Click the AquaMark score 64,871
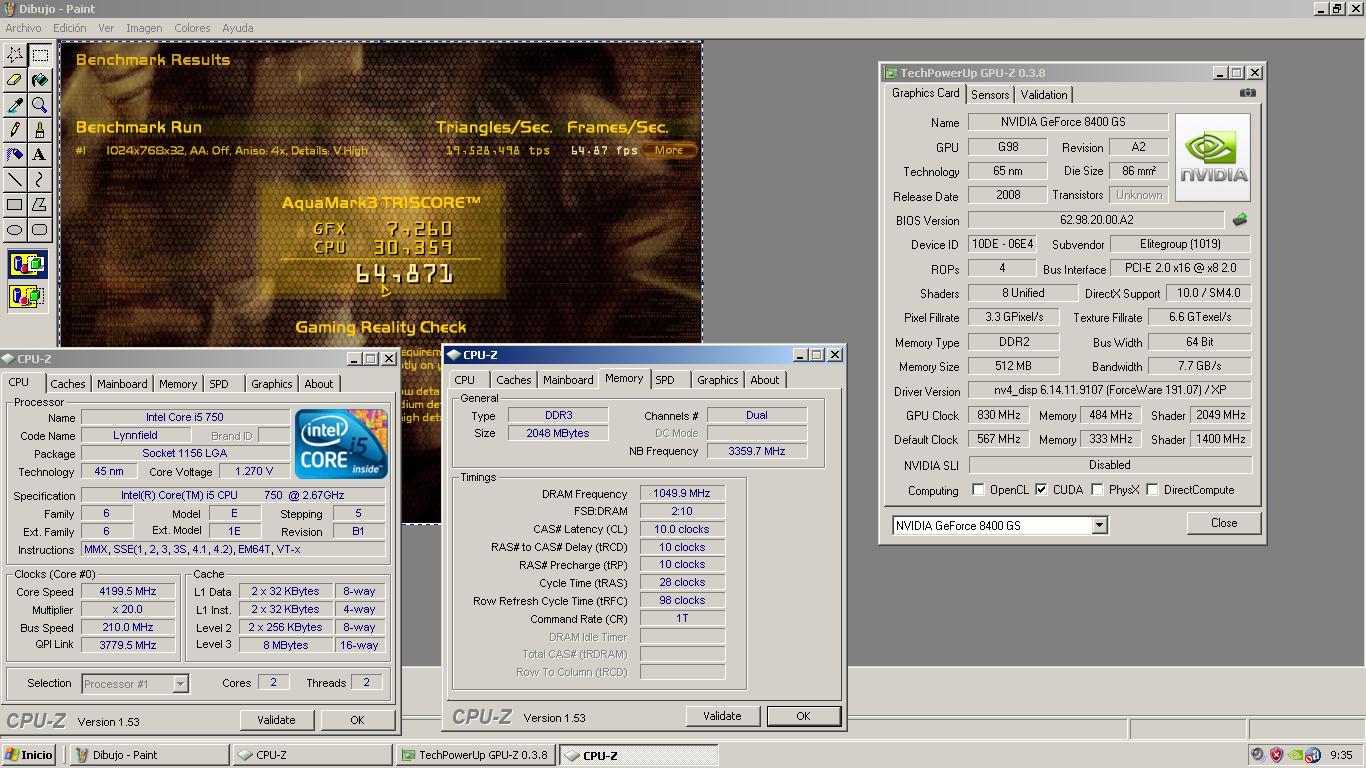This screenshot has height=768, width=1366. click(x=404, y=274)
